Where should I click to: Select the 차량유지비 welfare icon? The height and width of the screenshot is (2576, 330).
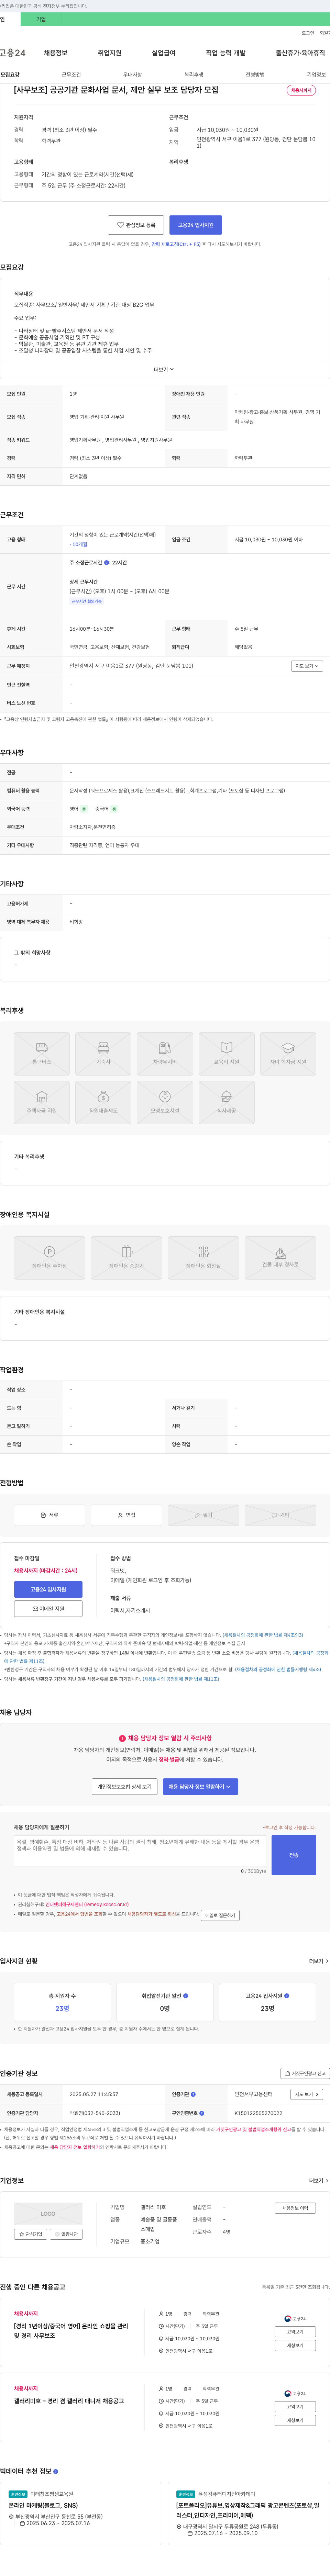point(165,1054)
